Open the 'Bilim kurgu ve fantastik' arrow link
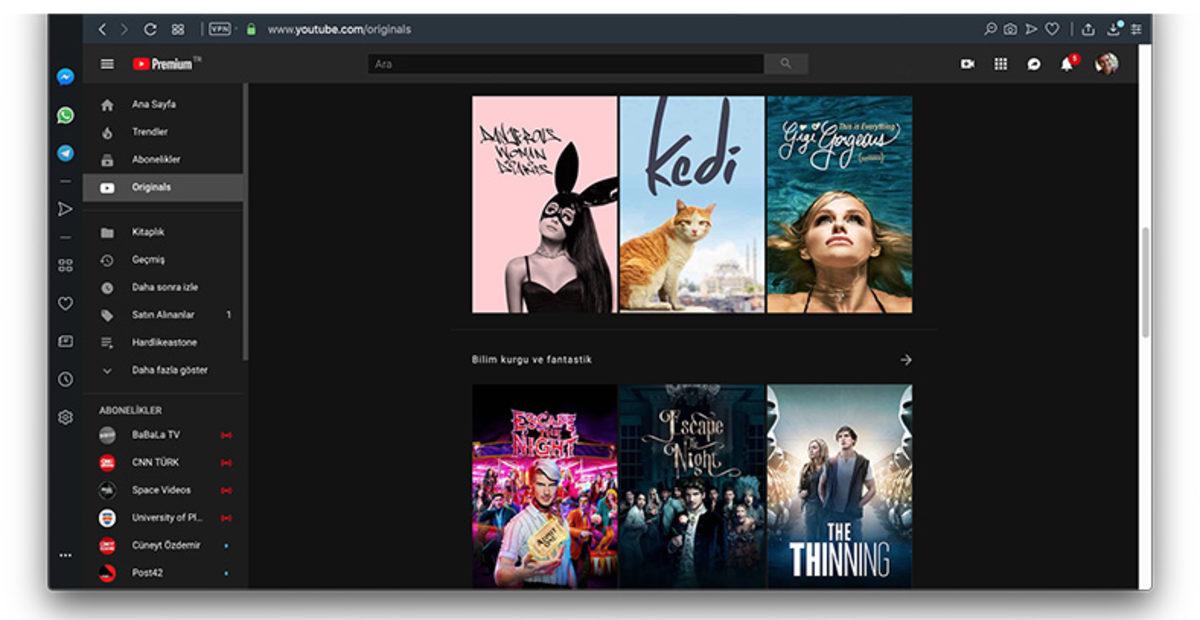 (x=906, y=359)
